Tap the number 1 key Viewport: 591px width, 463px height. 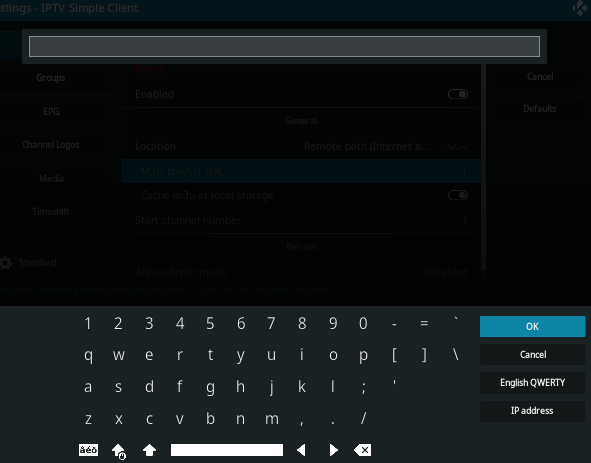[x=88, y=323]
